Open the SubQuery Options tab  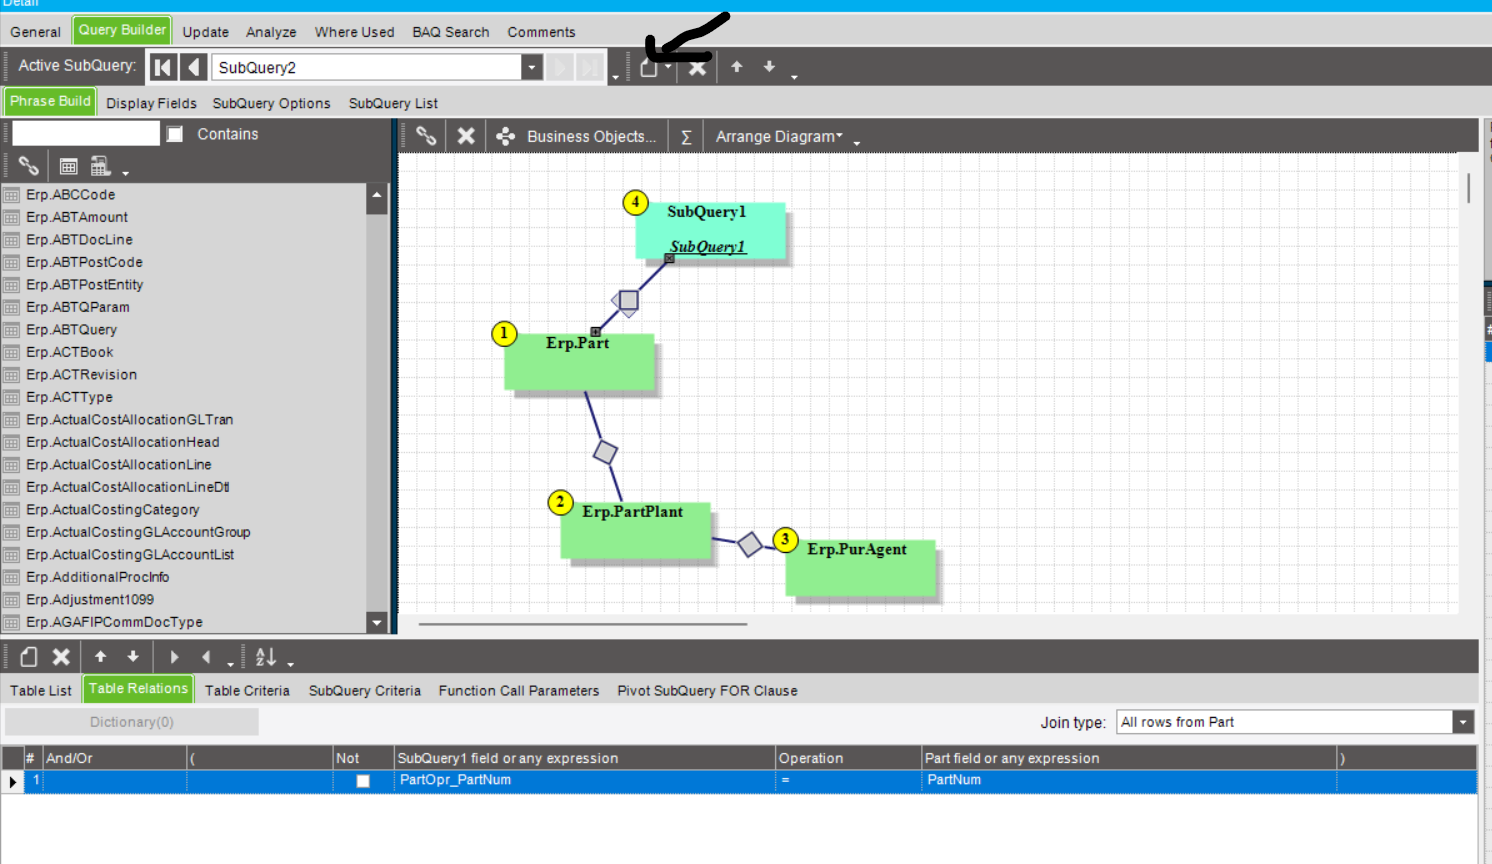coord(271,103)
